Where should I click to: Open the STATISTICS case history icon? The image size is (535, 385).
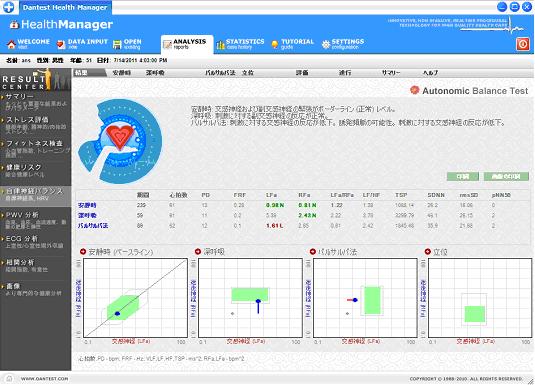point(220,44)
